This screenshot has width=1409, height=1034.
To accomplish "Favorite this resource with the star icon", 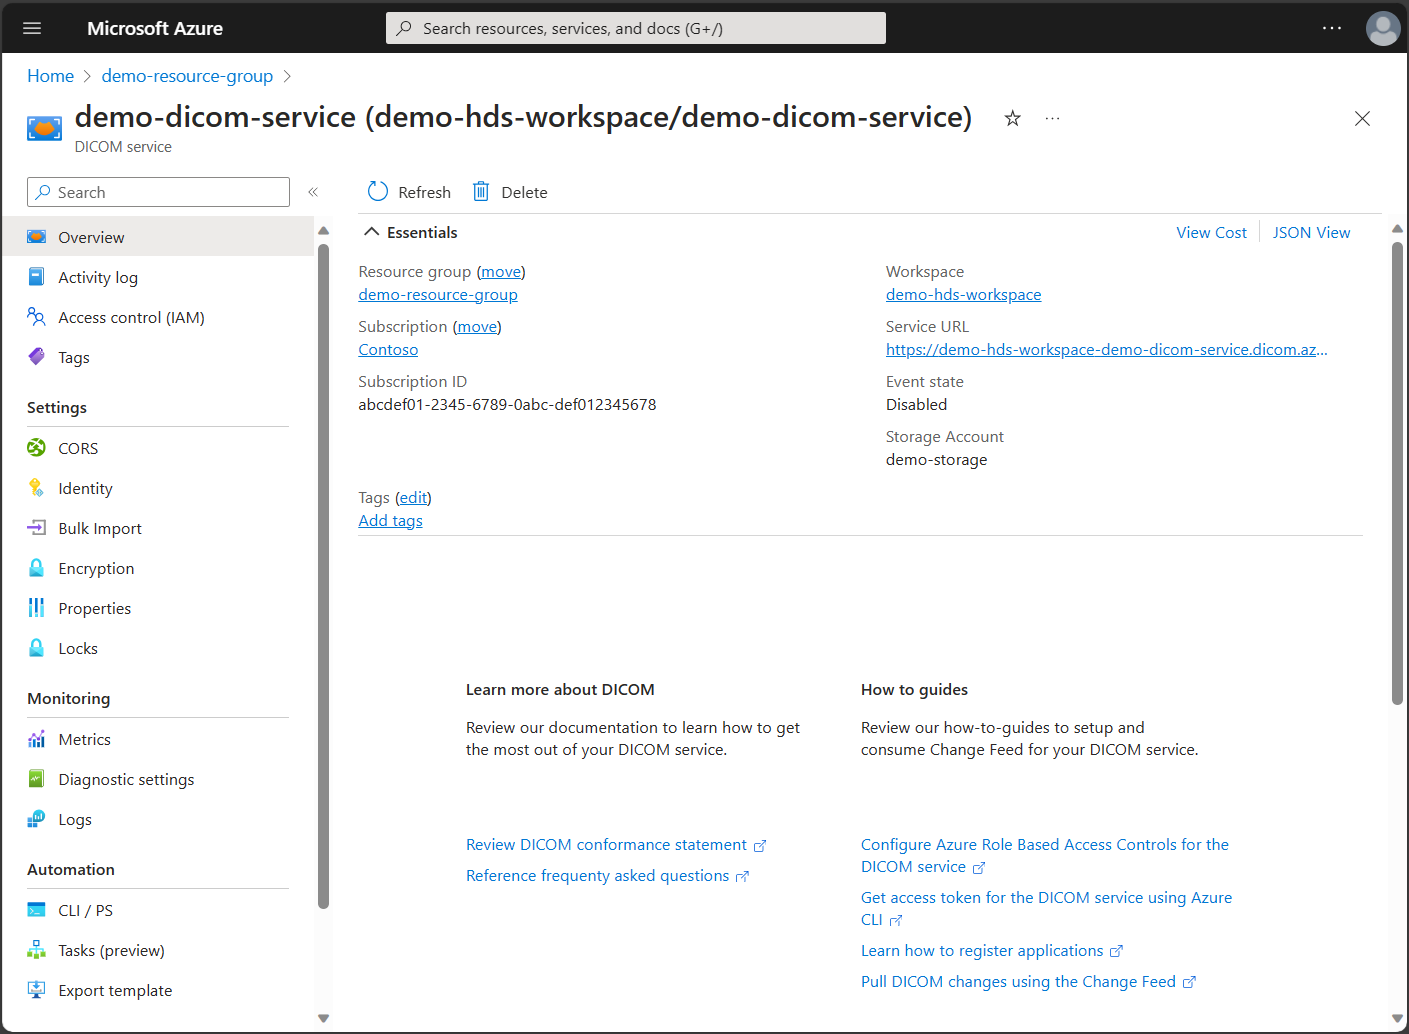I will point(1012,118).
